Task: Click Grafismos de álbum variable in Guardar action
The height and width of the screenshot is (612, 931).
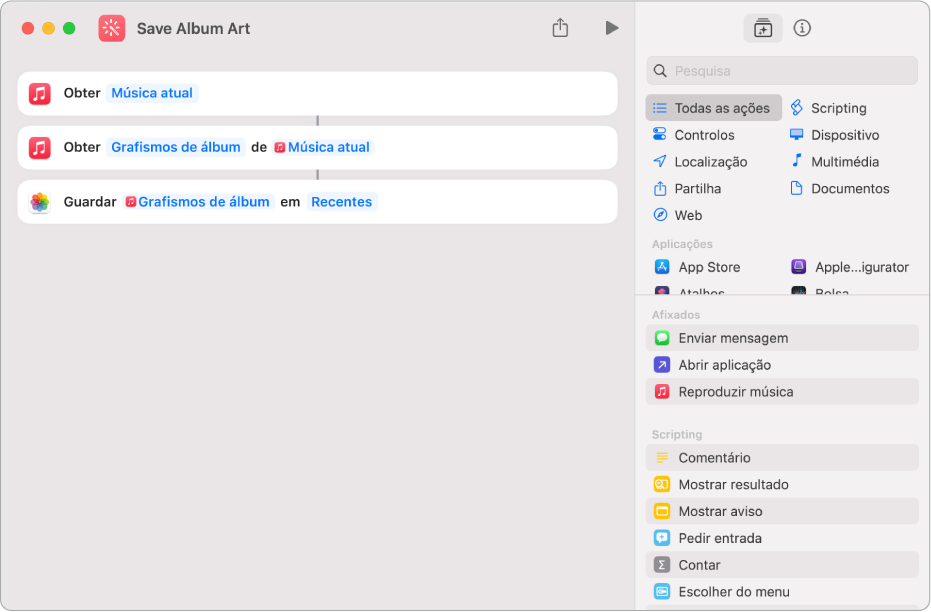Action: [x=198, y=202]
